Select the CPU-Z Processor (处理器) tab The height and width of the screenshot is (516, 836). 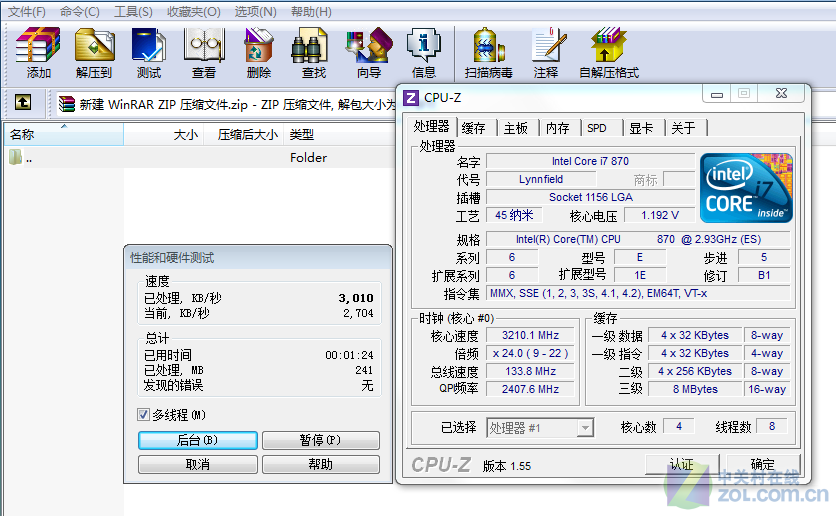point(431,126)
